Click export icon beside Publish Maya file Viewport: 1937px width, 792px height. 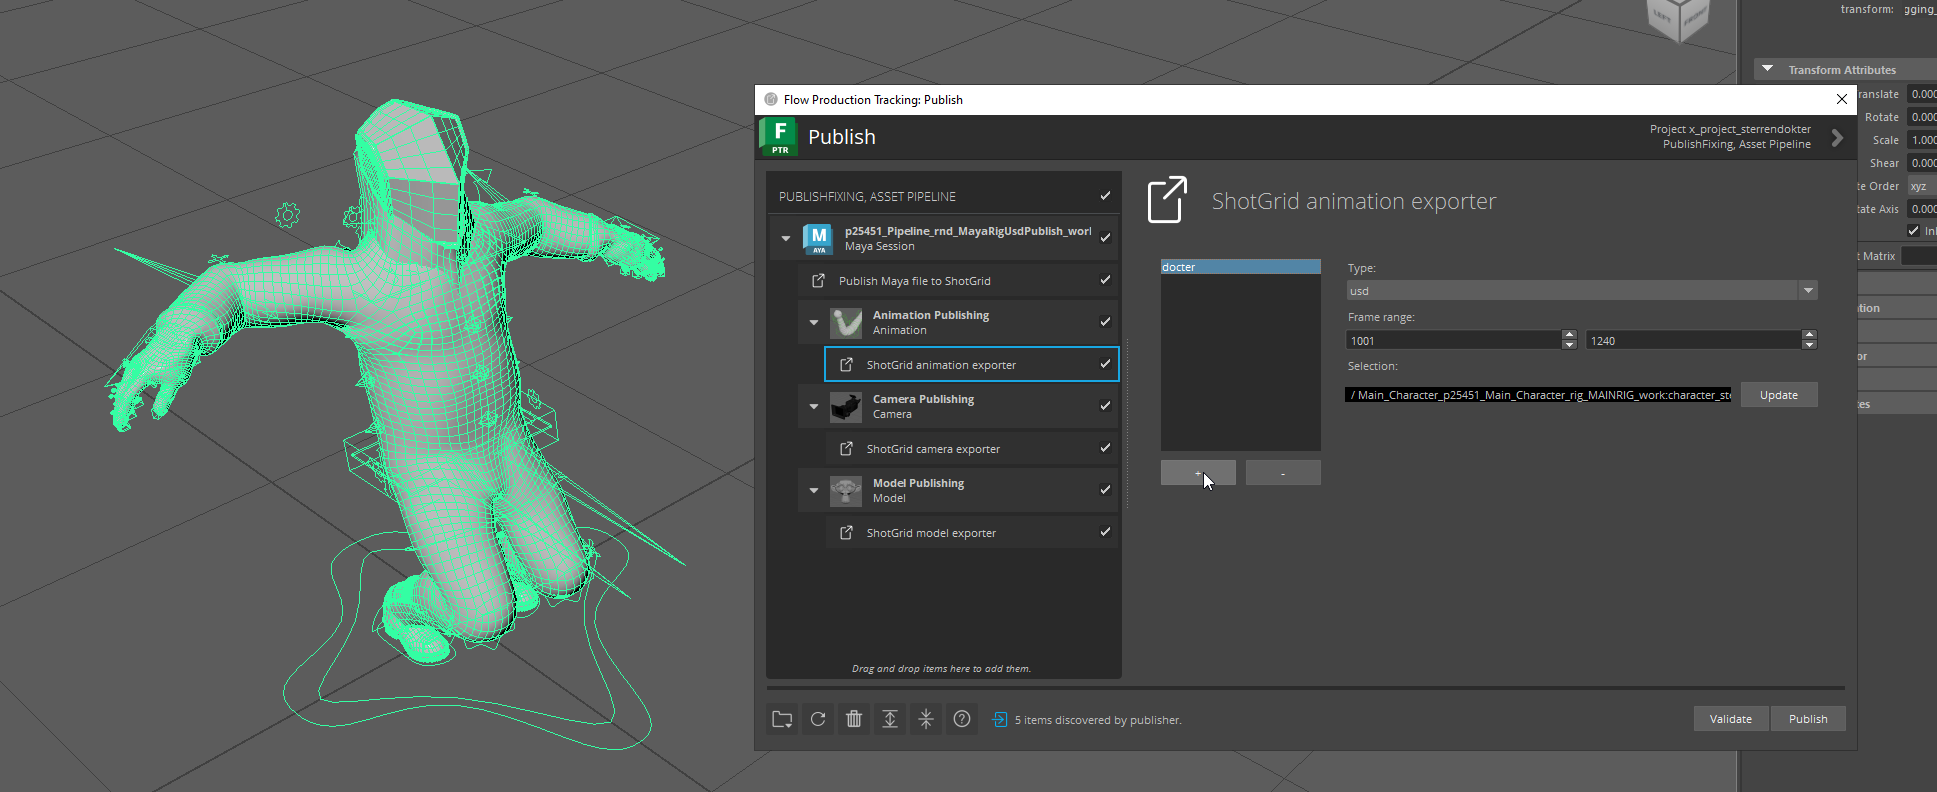tap(818, 280)
